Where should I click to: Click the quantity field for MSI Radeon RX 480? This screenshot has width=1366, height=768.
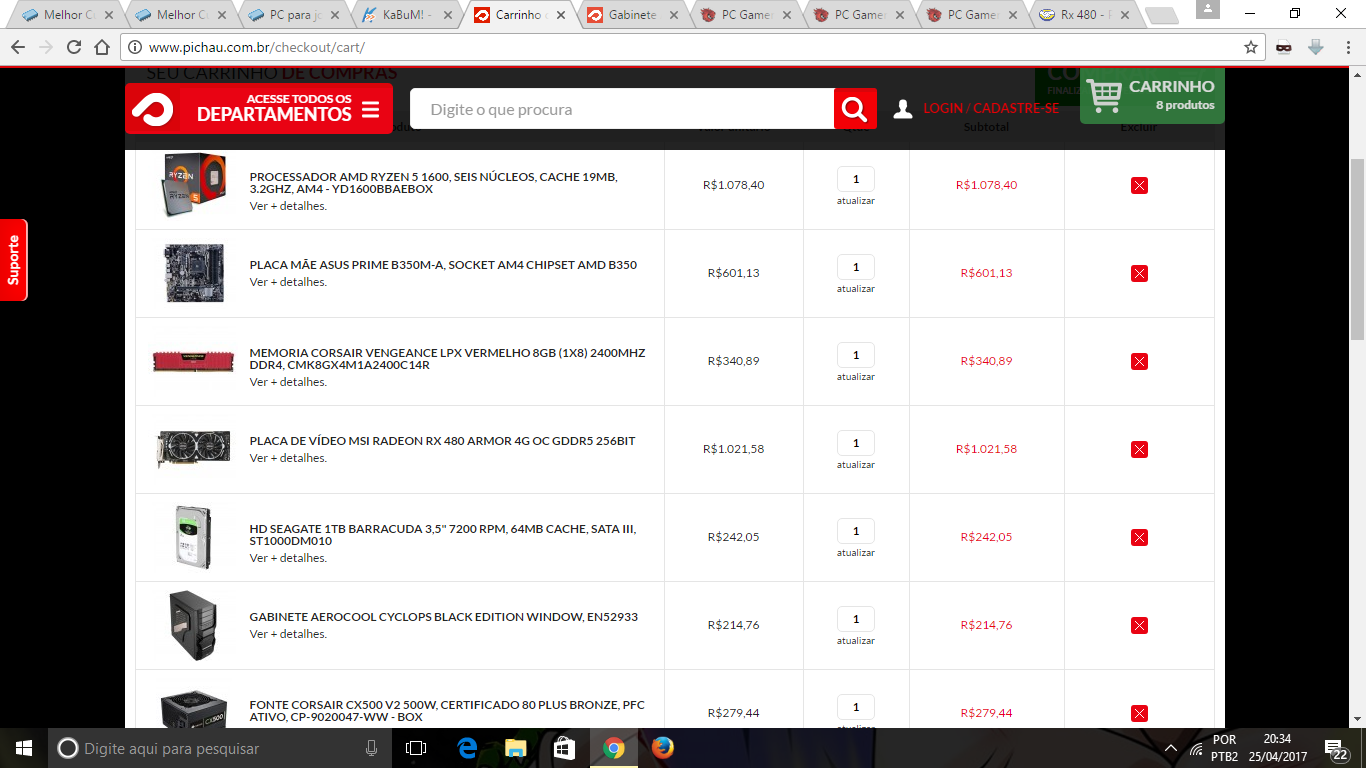coord(856,443)
